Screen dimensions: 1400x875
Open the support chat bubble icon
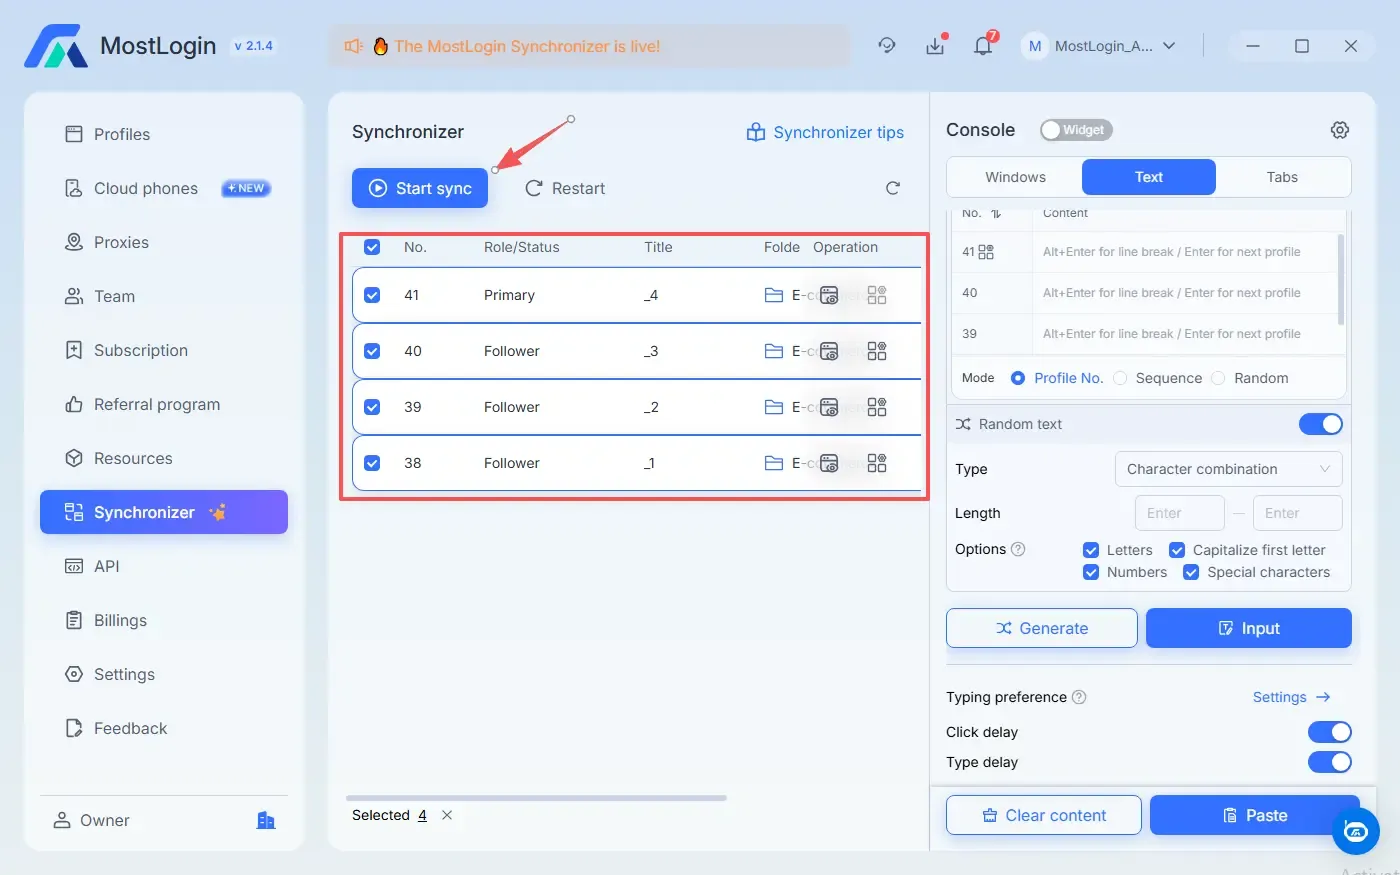point(1355,831)
